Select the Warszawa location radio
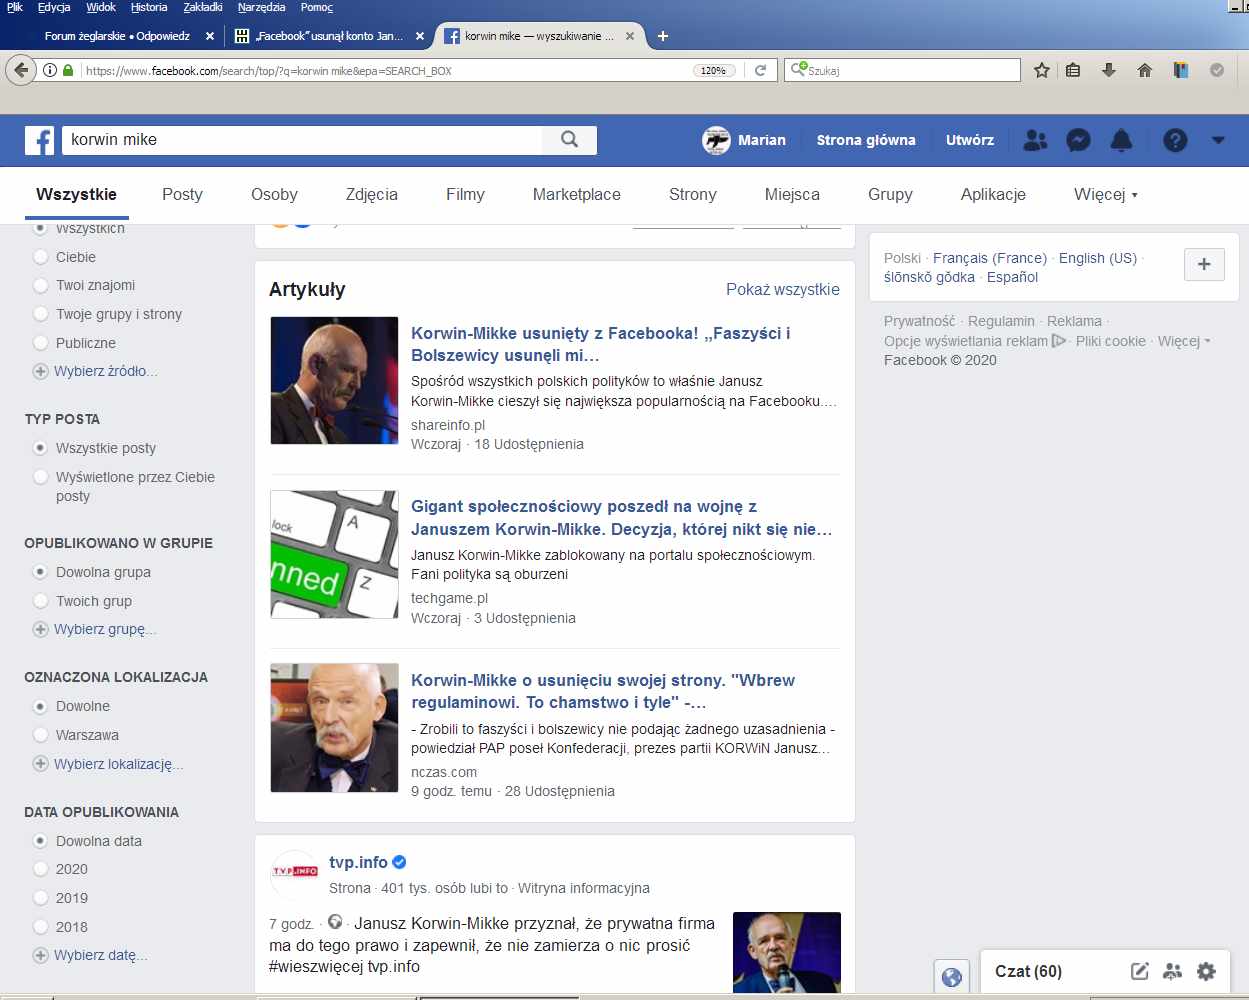 pos(41,735)
